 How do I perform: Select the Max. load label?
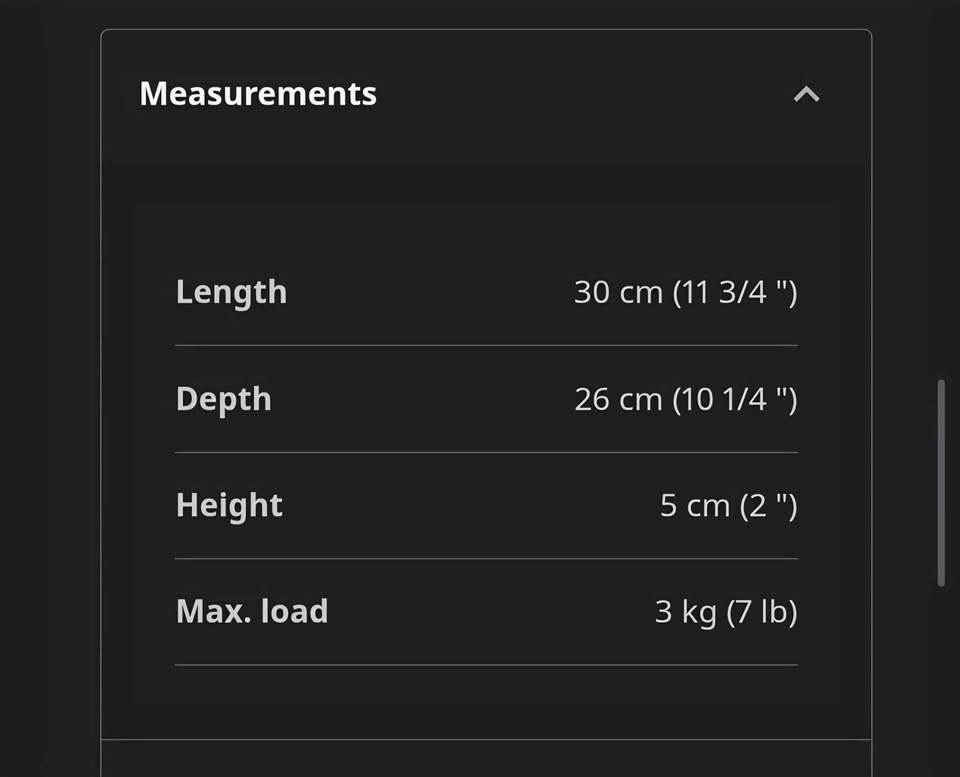click(252, 611)
